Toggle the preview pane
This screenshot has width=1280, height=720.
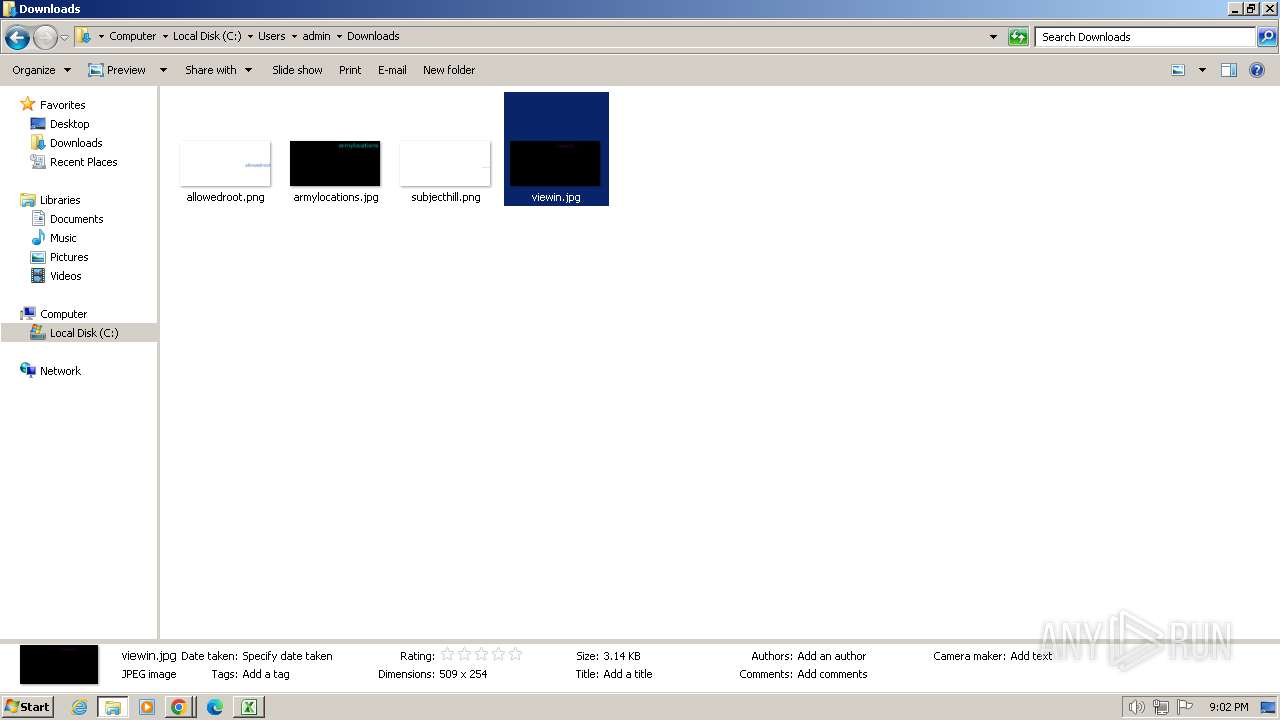tap(1229, 70)
